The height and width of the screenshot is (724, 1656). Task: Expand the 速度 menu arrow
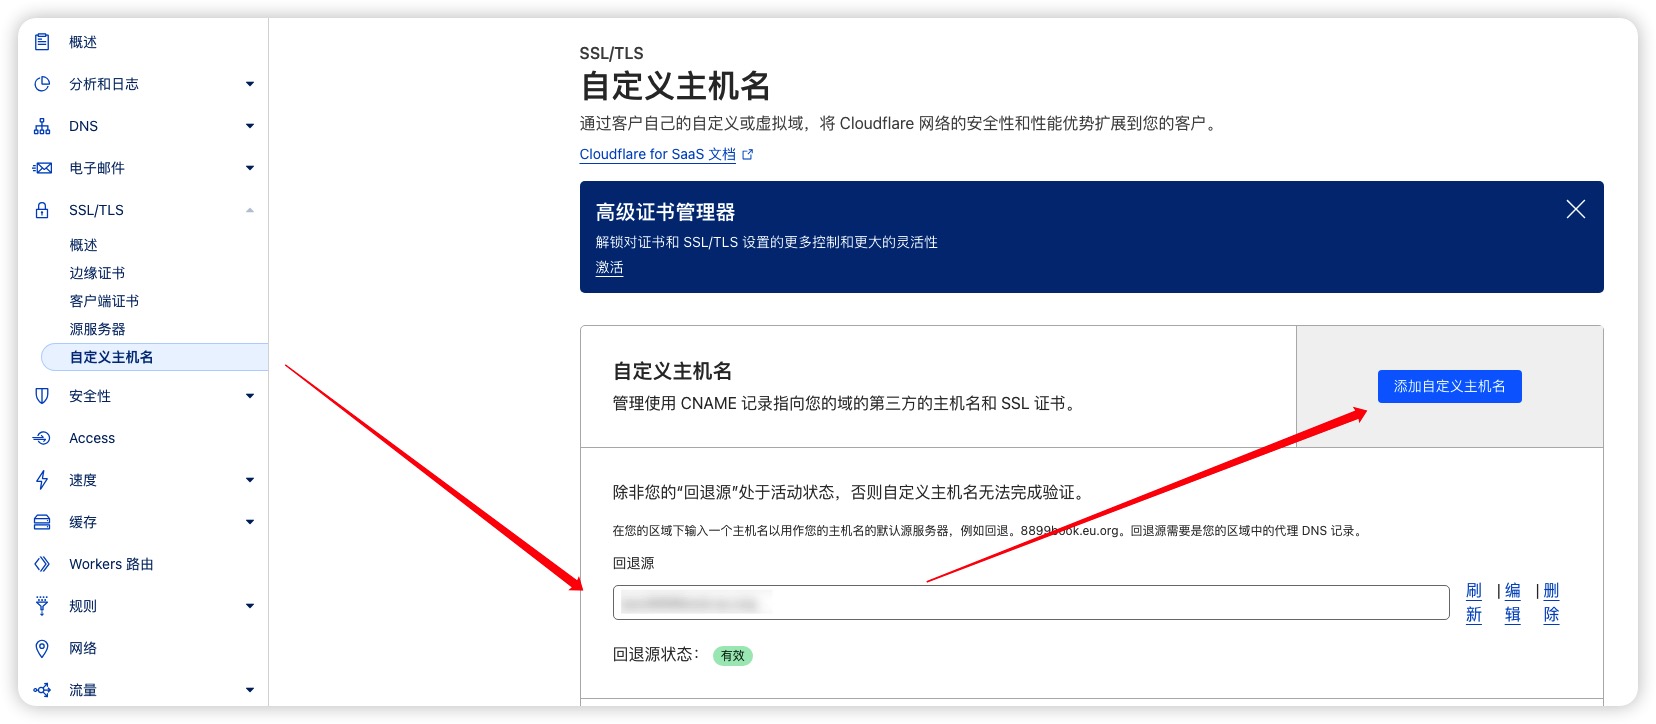click(250, 480)
